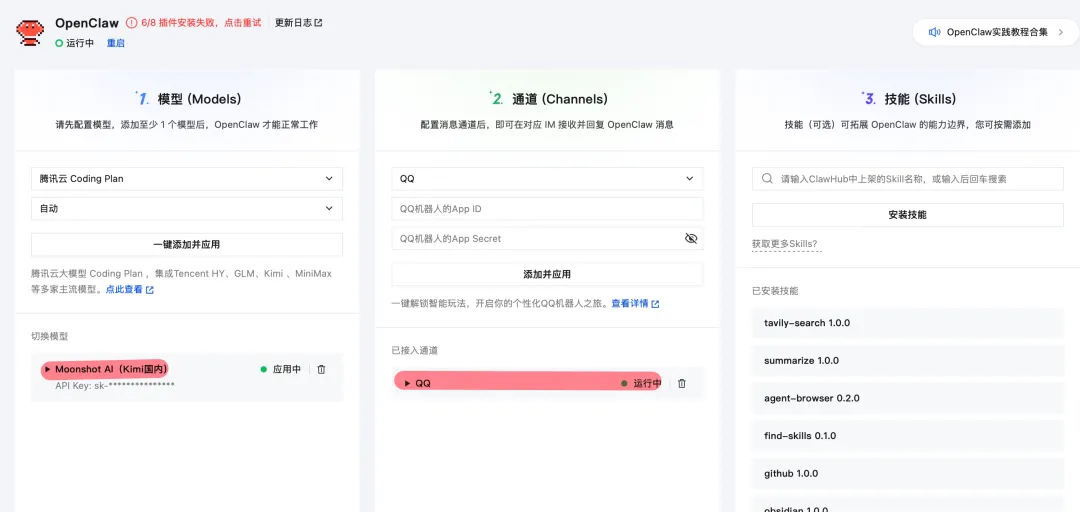
Task: Click the 切换模型 label
Action: (50, 336)
